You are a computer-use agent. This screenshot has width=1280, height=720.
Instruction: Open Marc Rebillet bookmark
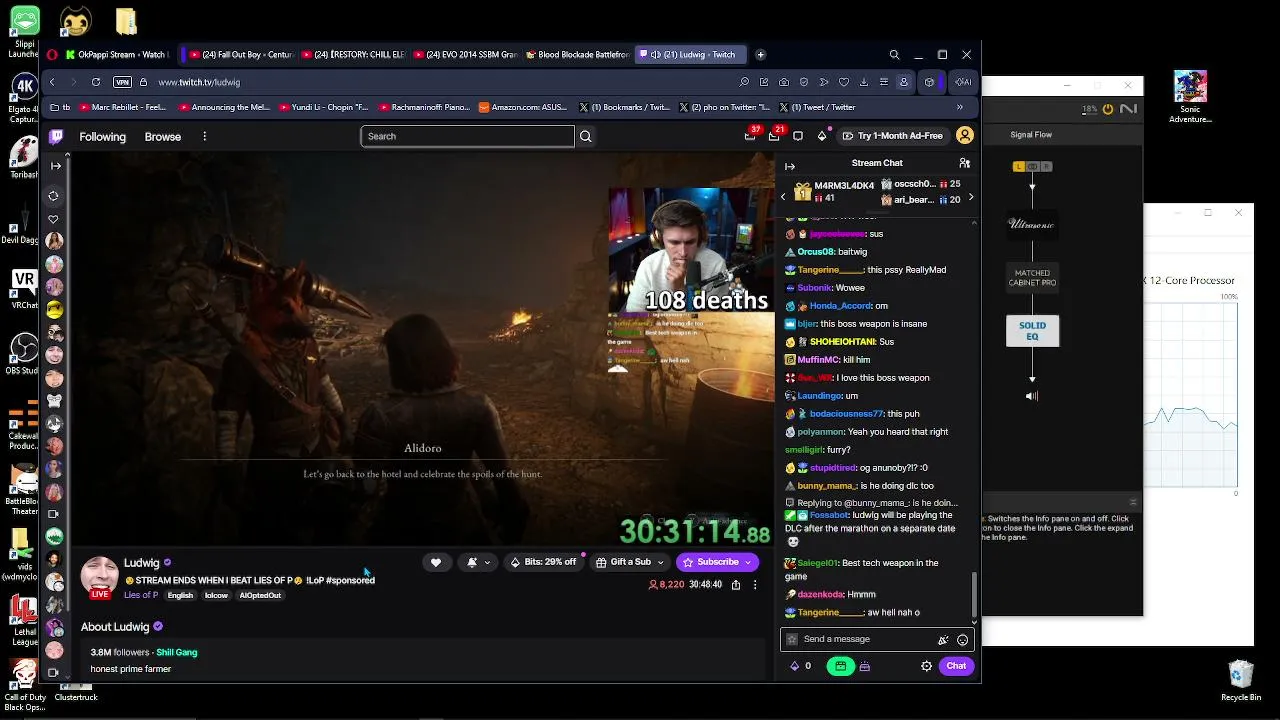click(123, 107)
